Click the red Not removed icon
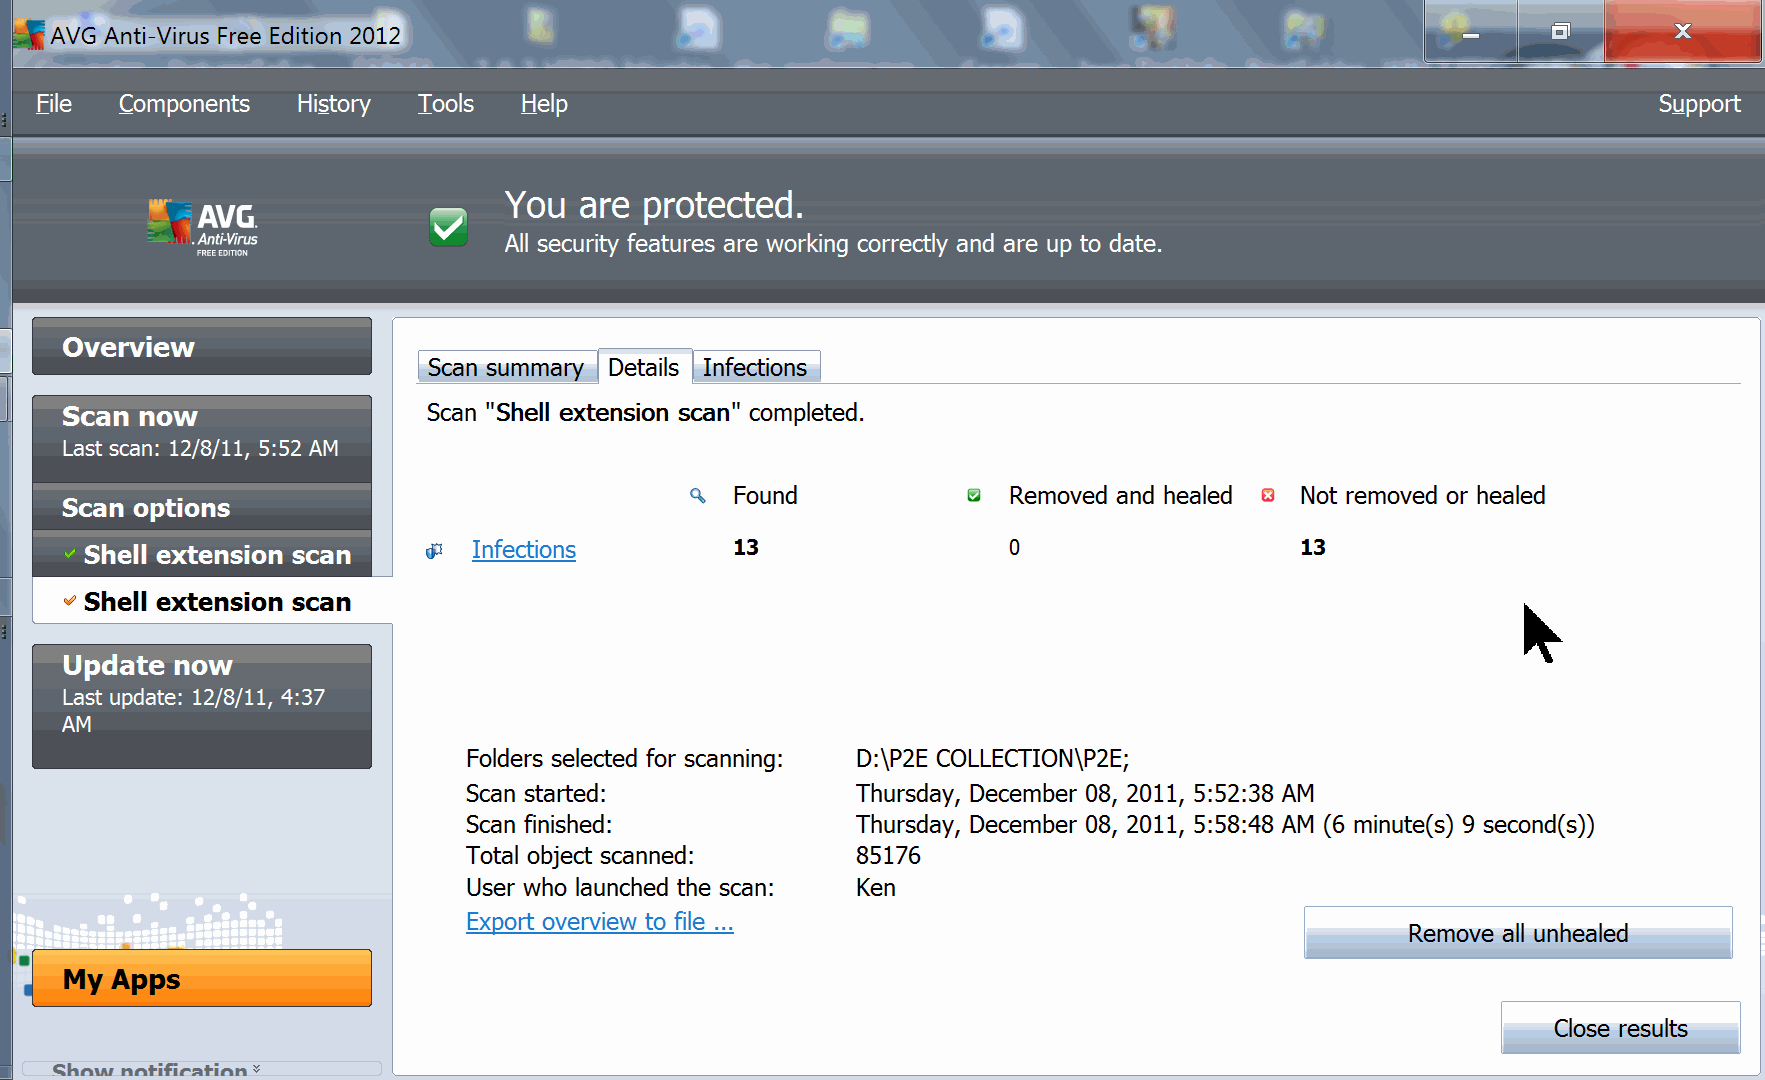Viewport: 1765px width, 1080px height. [x=1268, y=496]
